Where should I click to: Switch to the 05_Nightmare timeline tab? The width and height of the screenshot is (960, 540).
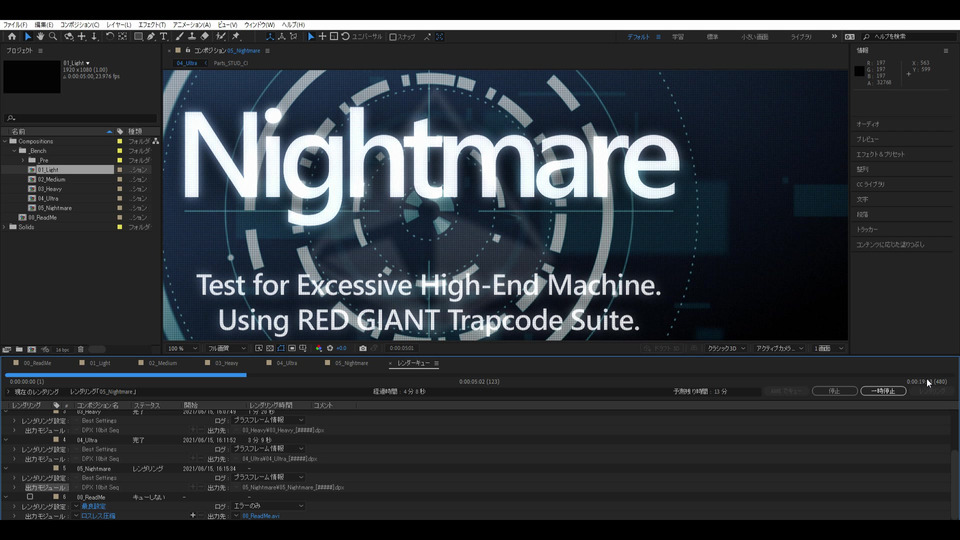pyautogui.click(x=351, y=364)
